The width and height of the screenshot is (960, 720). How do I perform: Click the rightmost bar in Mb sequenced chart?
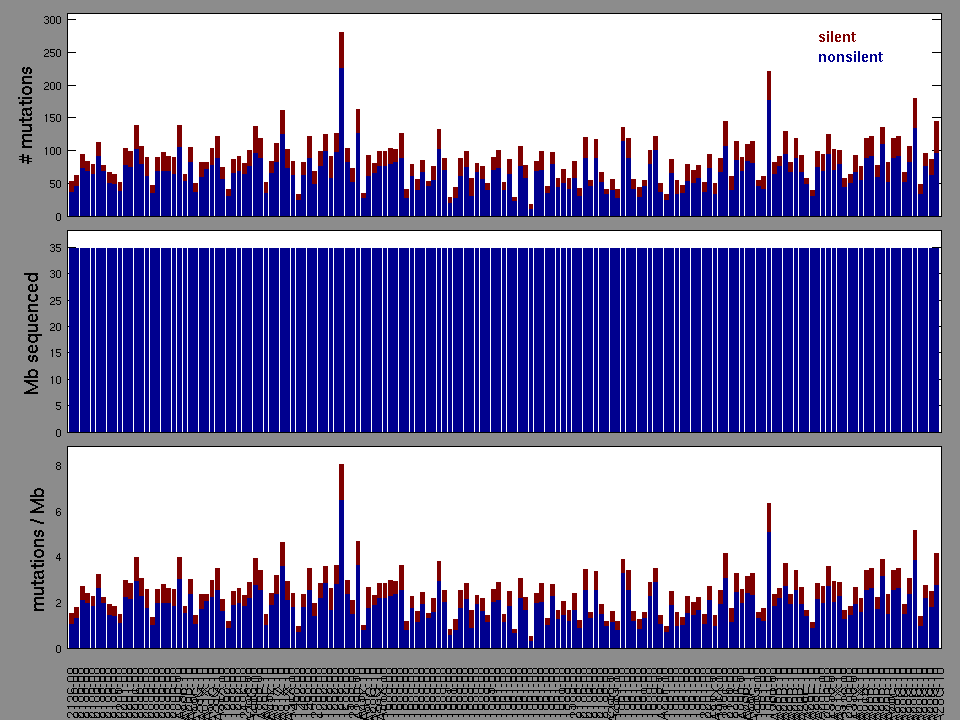pos(936,340)
